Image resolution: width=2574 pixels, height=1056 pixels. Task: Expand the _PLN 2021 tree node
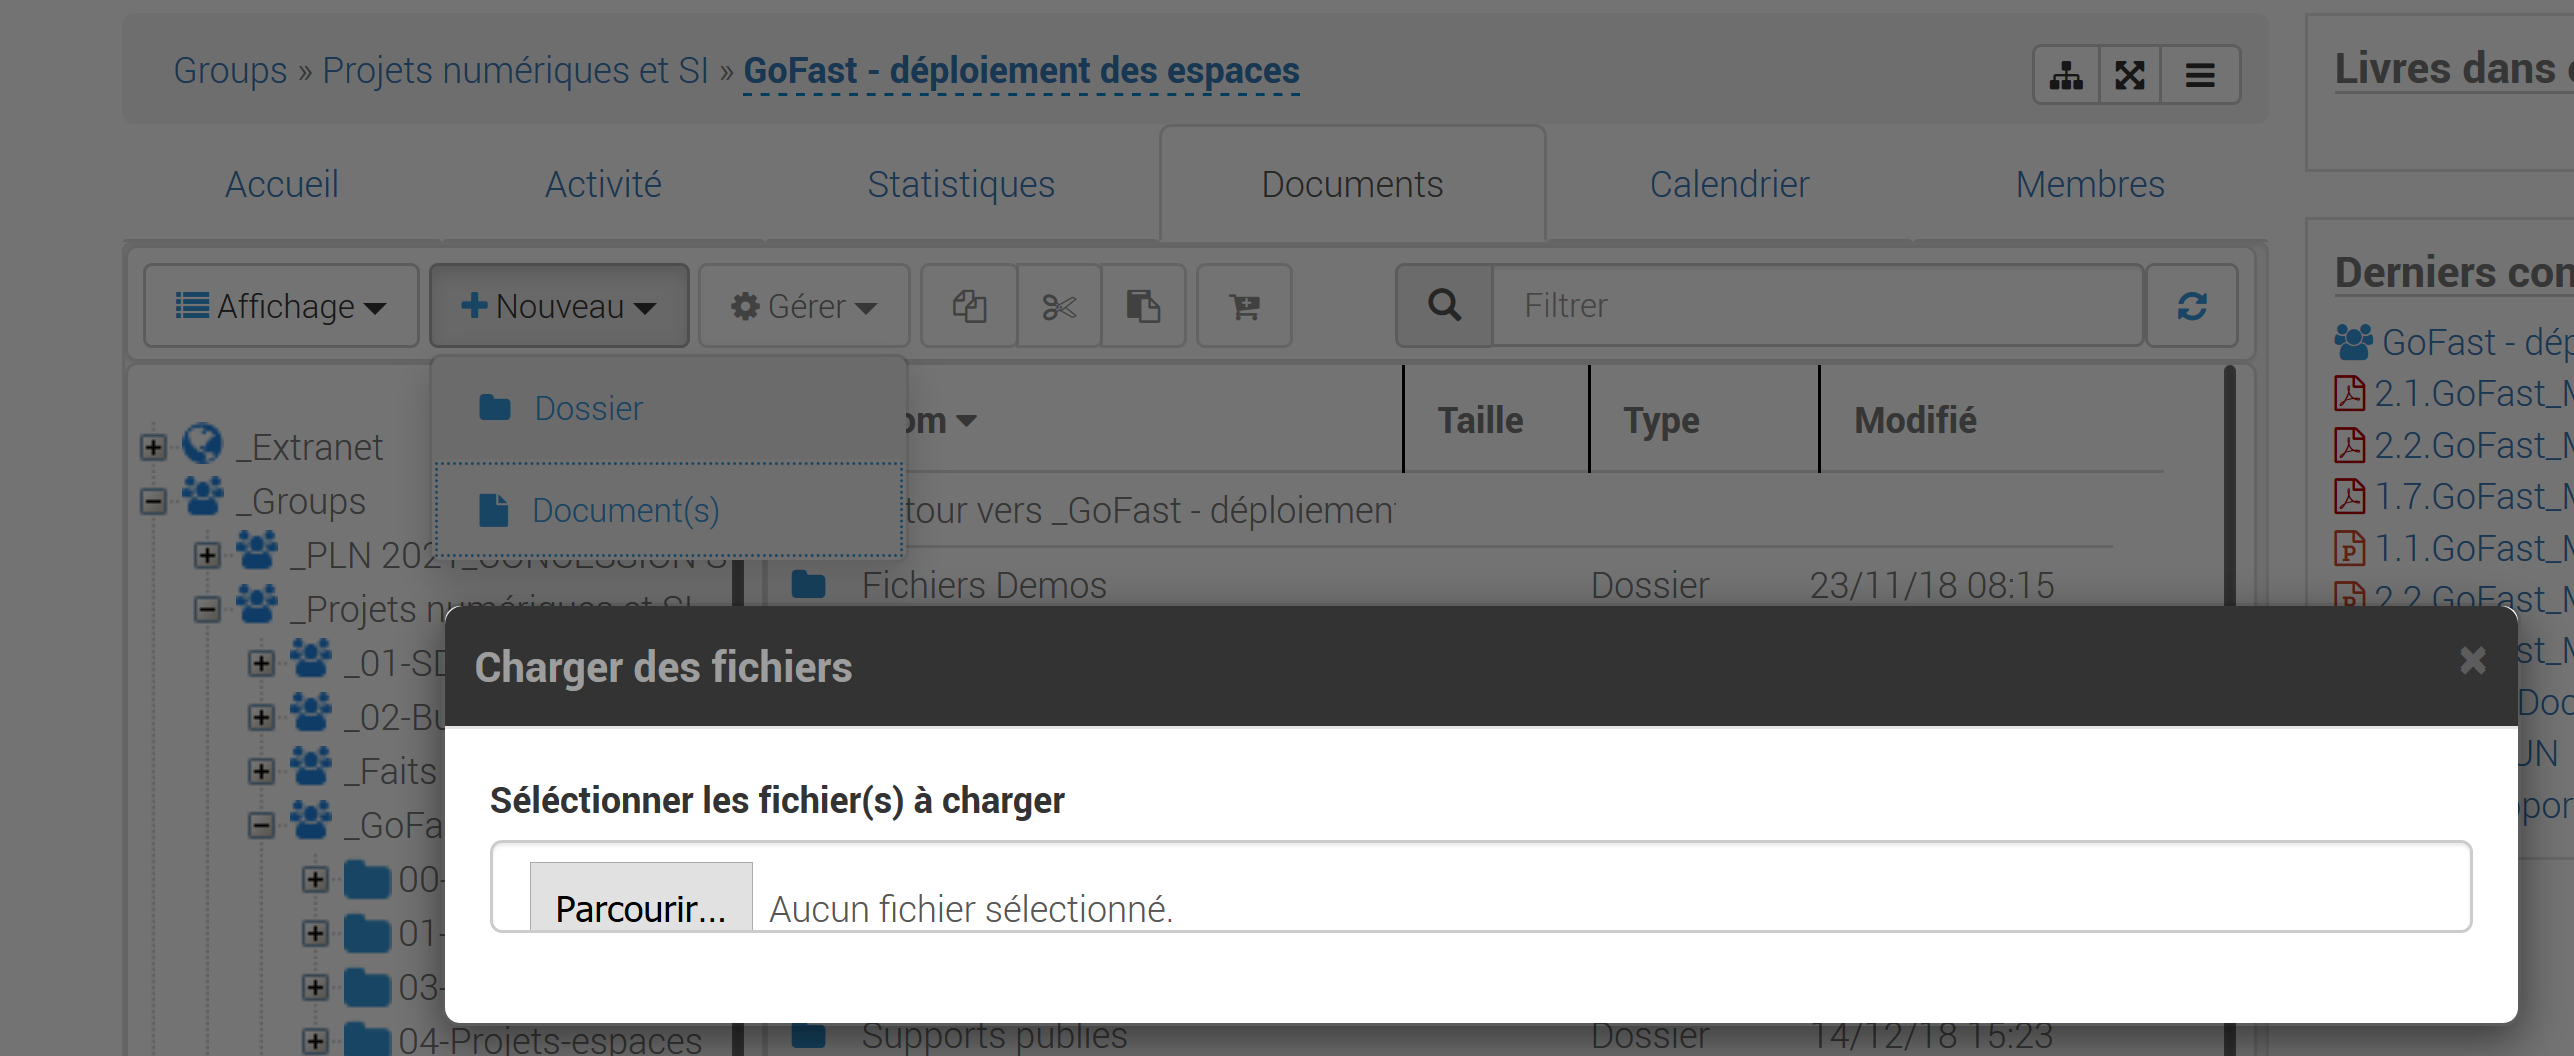pos(207,555)
